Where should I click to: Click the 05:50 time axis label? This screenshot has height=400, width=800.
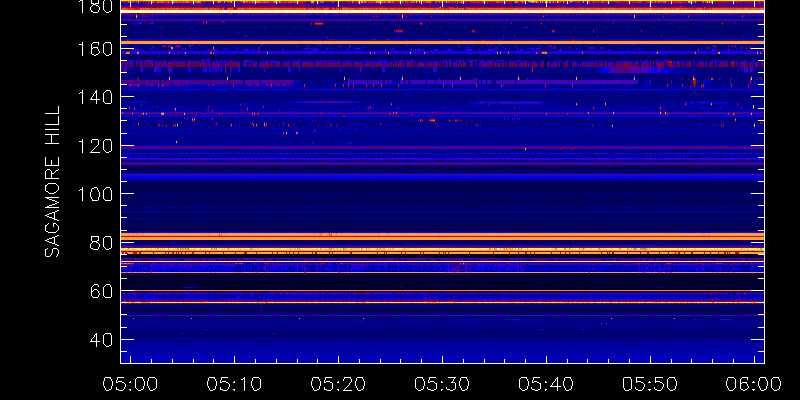[x=649, y=383]
